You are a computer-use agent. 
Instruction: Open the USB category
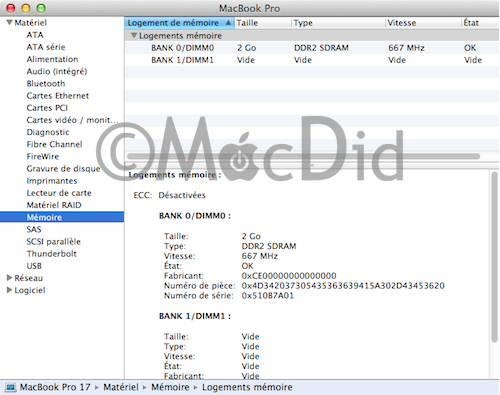click(x=34, y=266)
